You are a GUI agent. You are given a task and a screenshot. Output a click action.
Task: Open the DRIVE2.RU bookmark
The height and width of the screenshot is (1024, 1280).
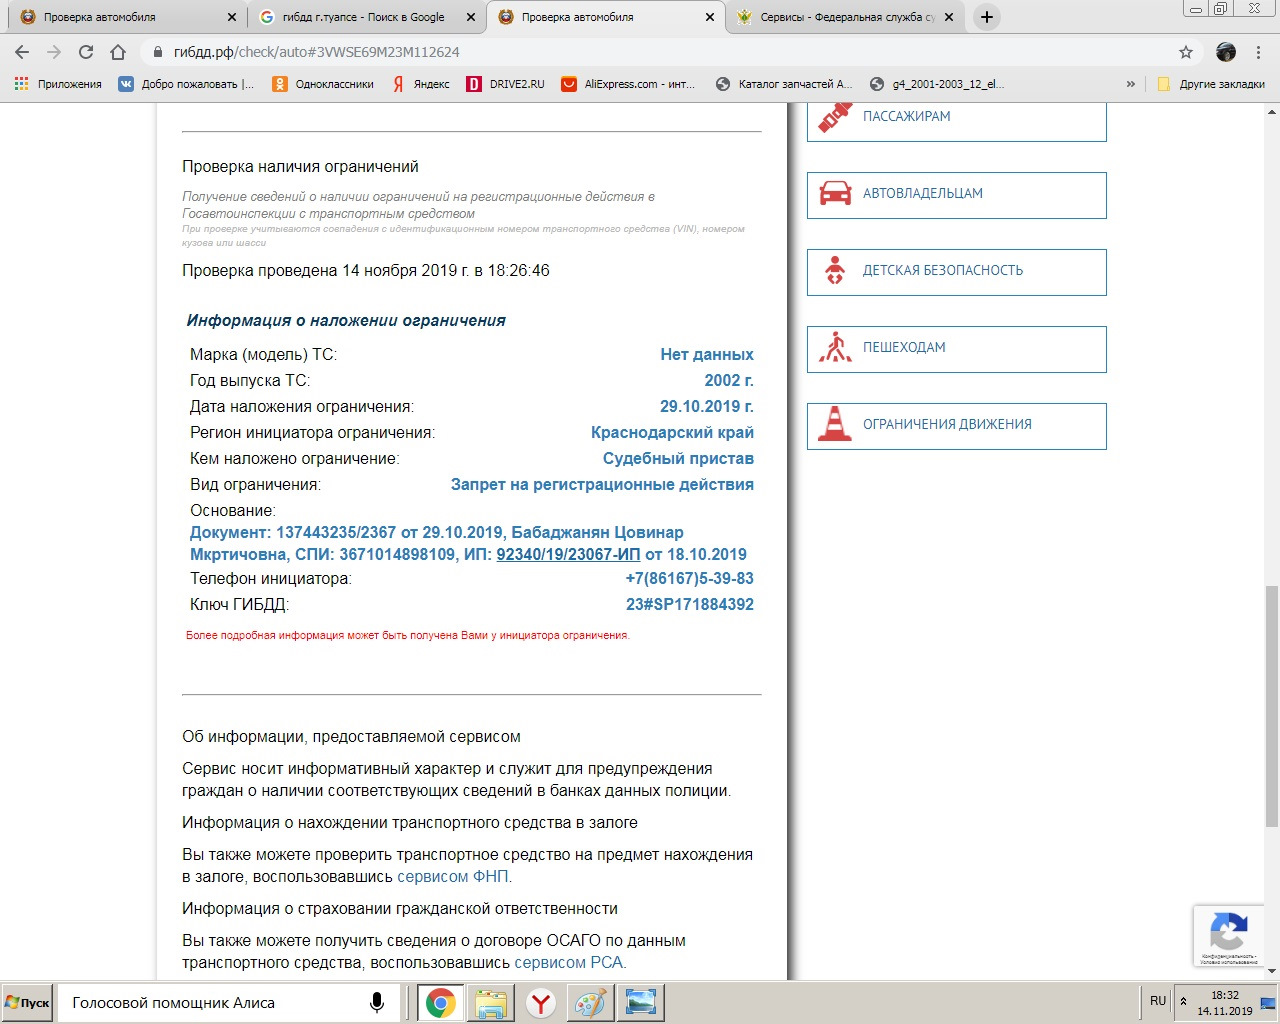(506, 84)
